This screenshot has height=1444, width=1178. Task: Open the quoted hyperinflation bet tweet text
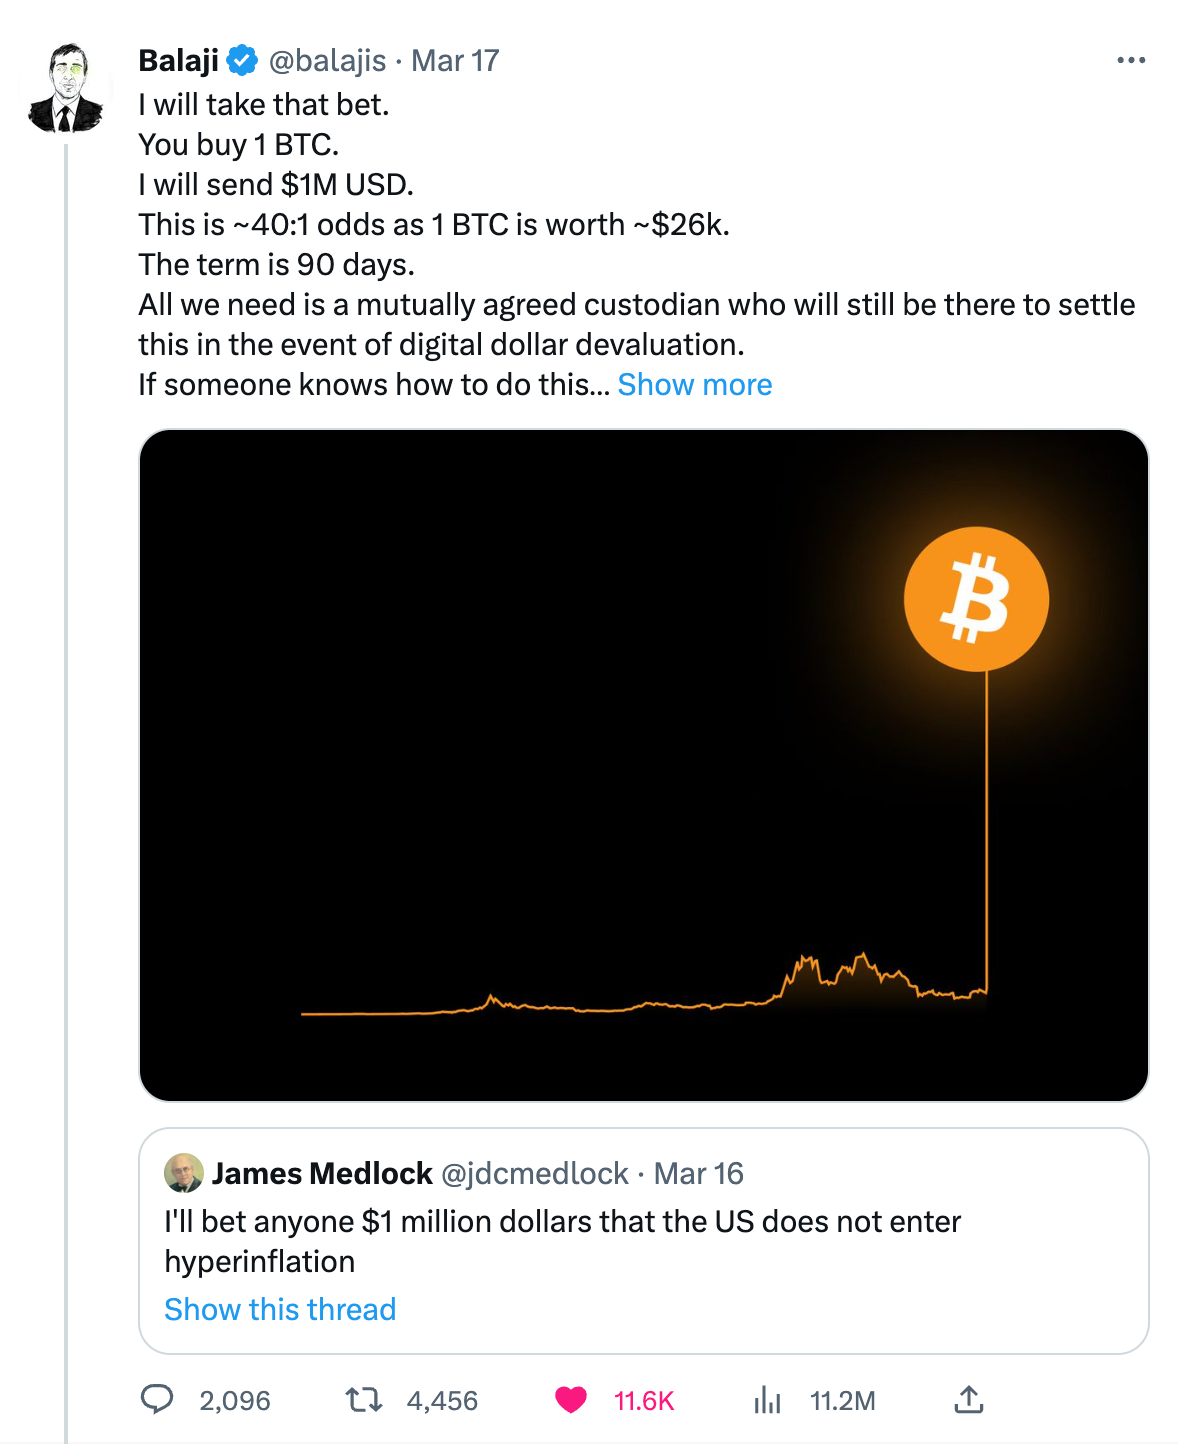click(562, 1241)
